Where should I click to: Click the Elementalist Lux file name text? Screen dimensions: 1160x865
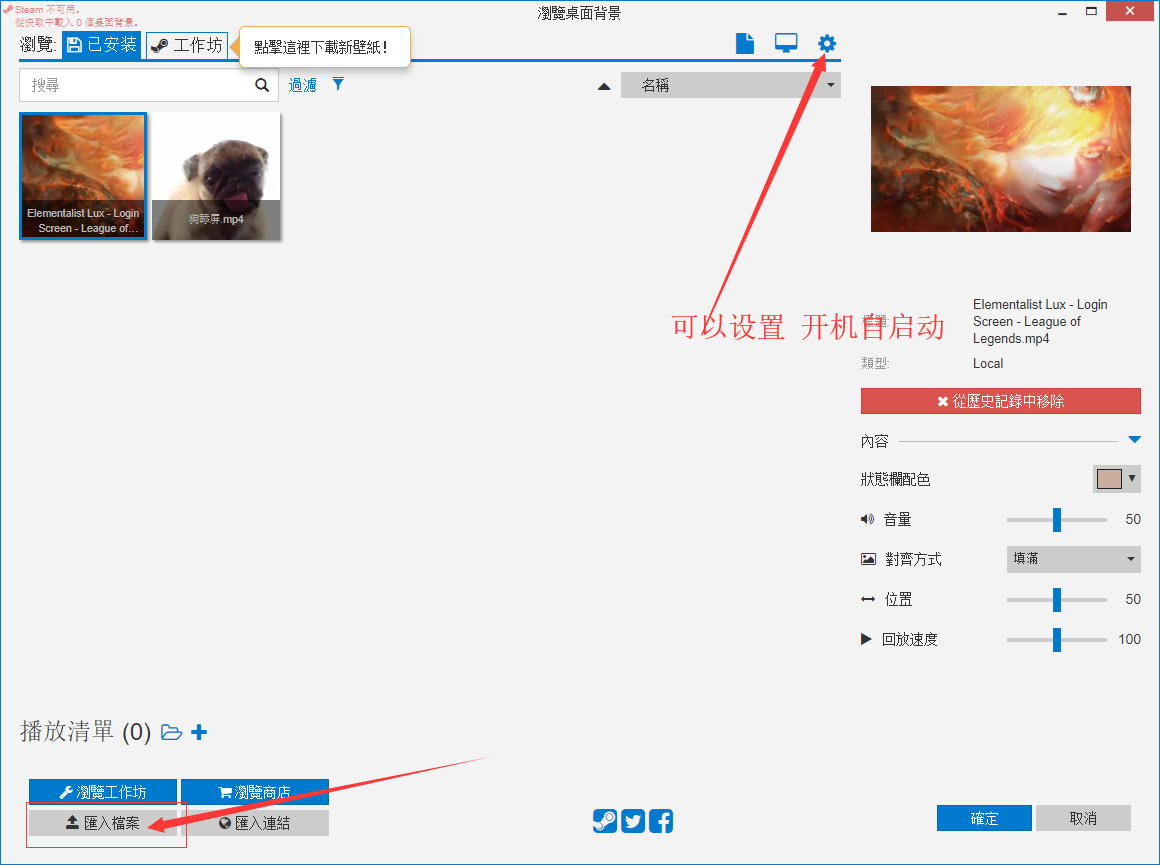click(x=1040, y=321)
